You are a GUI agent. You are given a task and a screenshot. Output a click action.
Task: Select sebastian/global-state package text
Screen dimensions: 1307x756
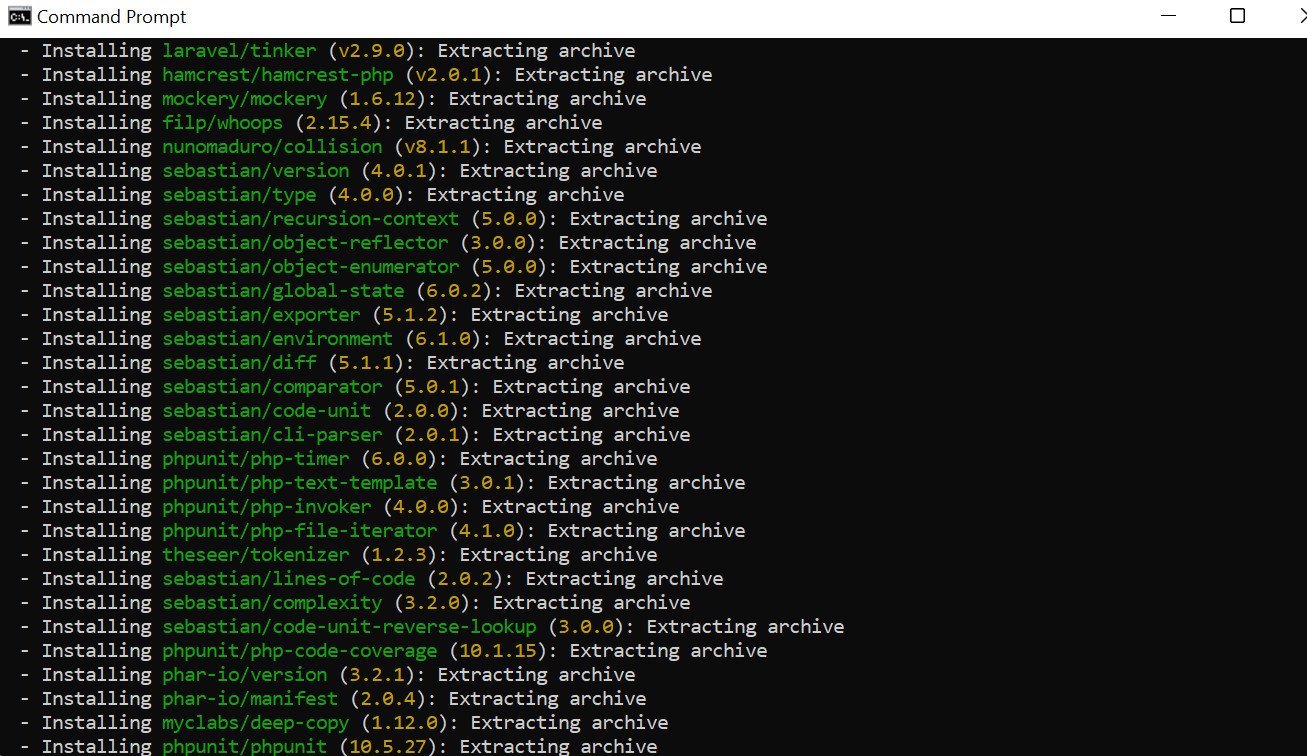283,290
